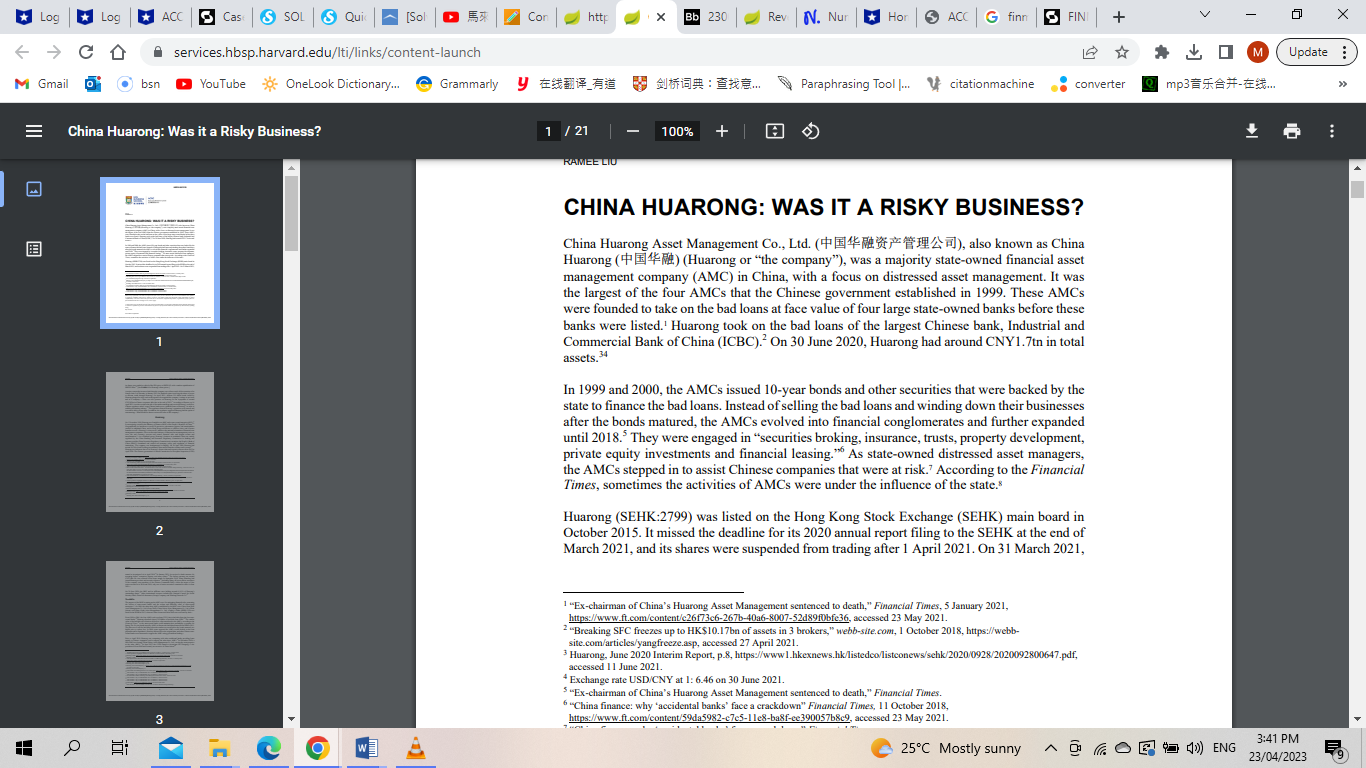This screenshot has width=1366, height=768.
Task: Click the page number input field
Action: 548,131
